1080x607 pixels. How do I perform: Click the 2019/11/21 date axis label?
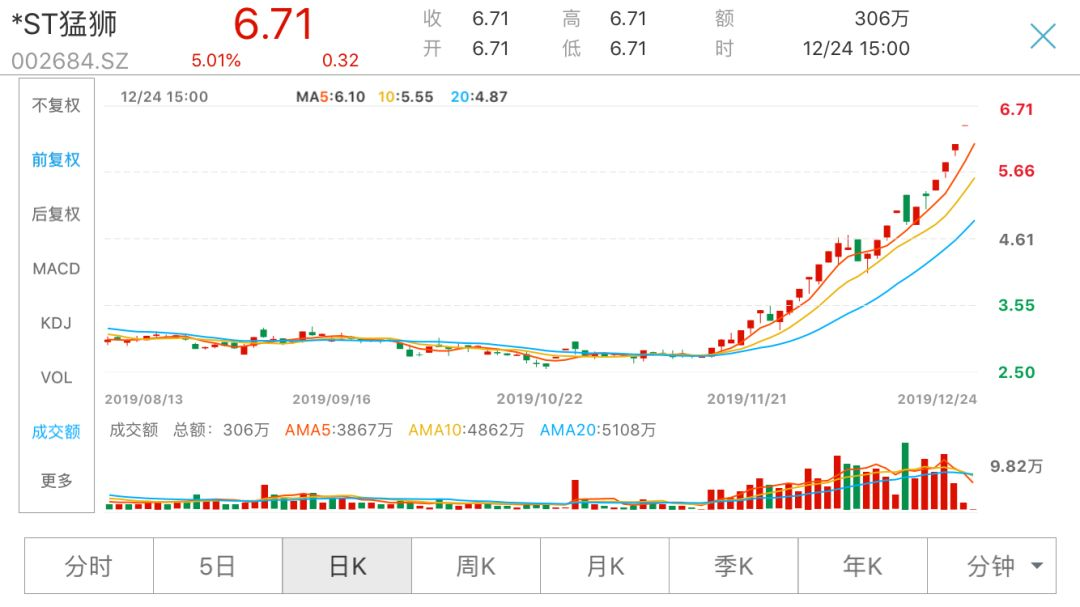747,399
